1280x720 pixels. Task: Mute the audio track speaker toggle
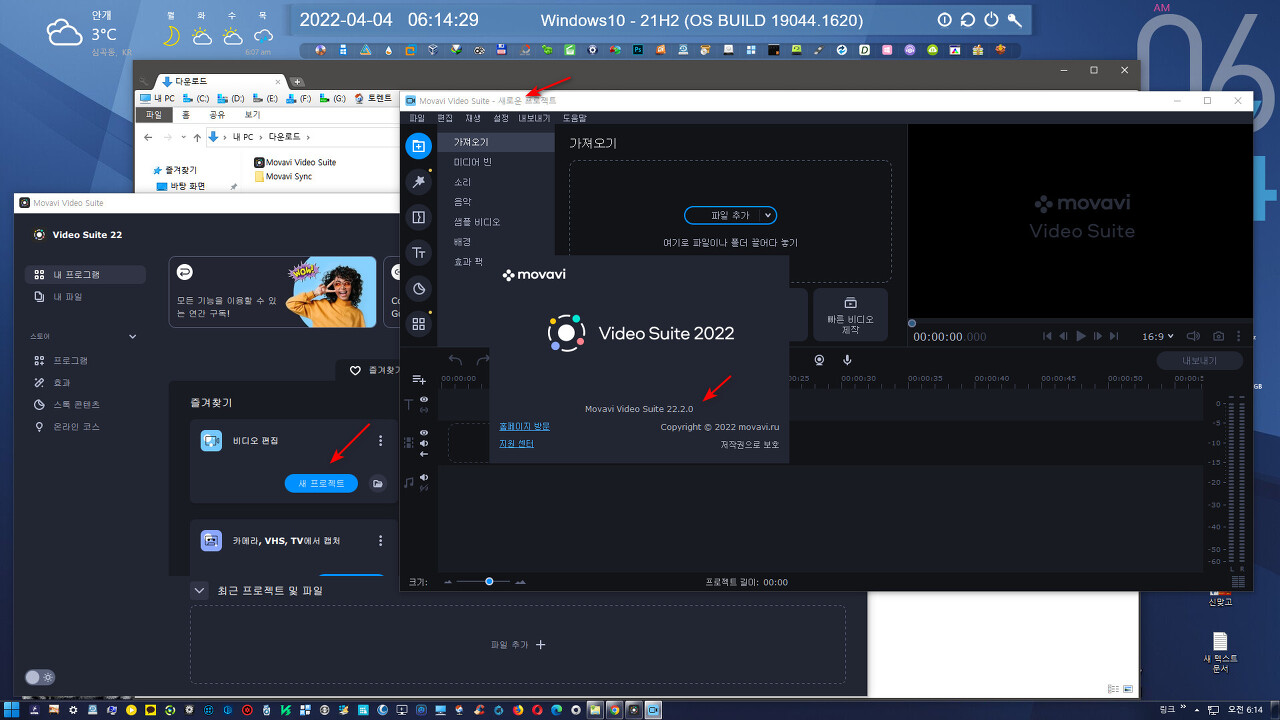tap(424, 477)
